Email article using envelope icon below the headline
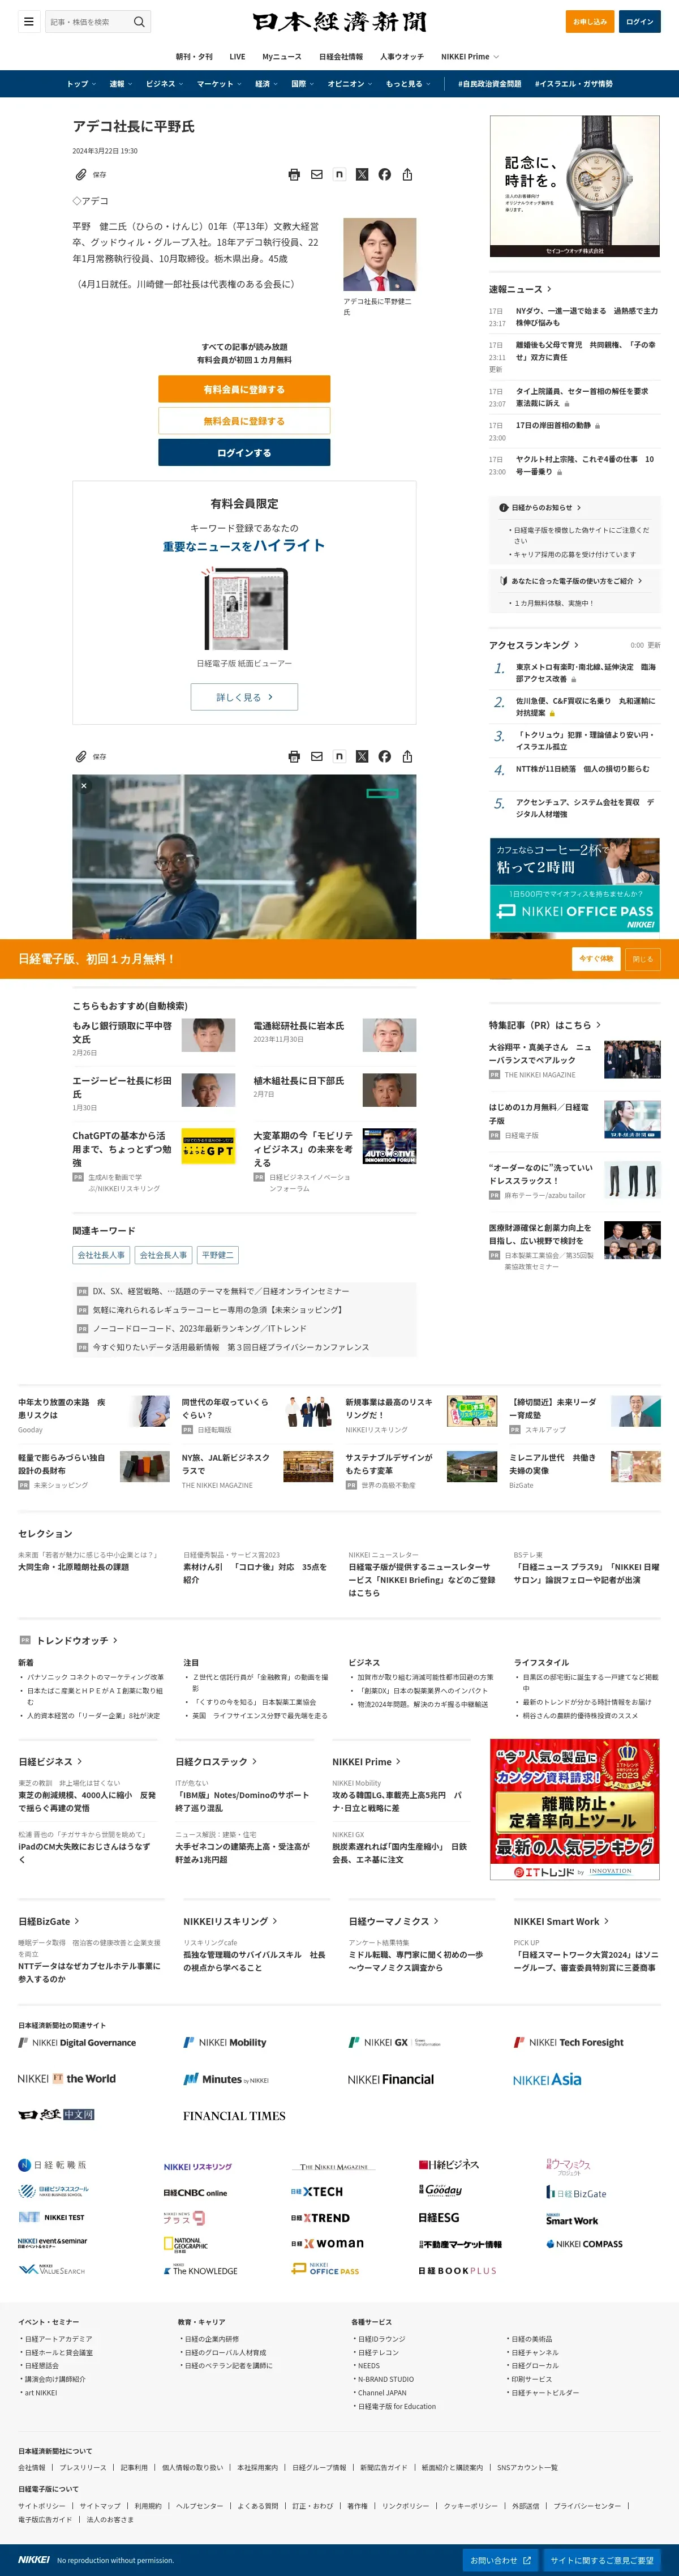 [317, 174]
